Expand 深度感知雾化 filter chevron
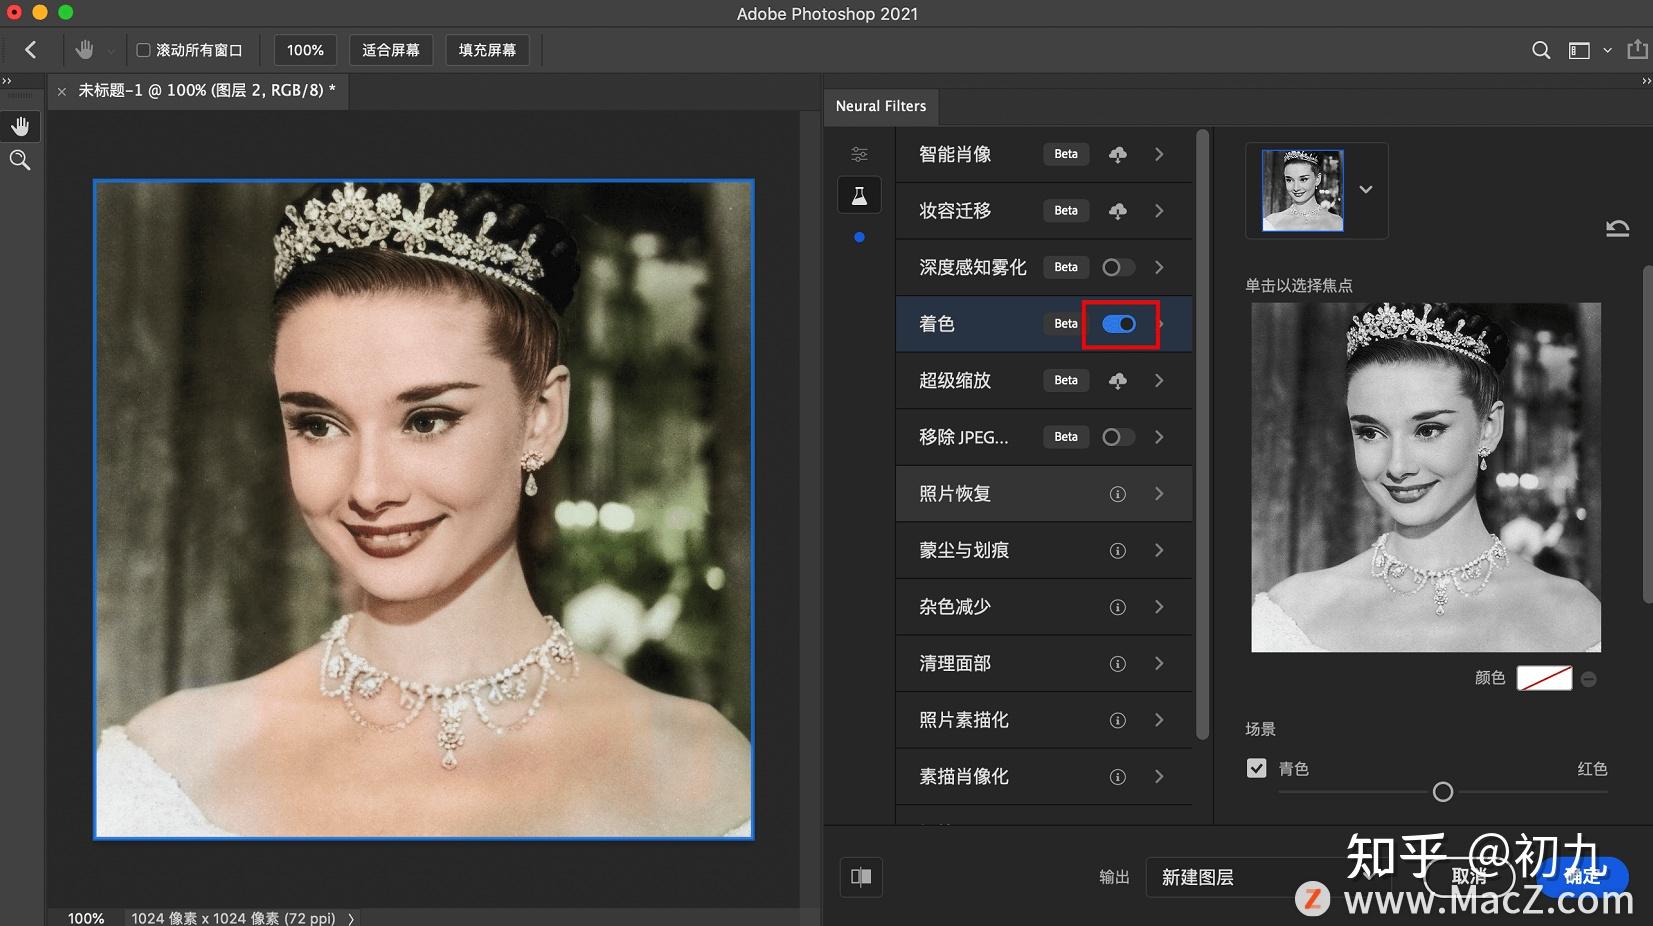The image size is (1653, 926). [1159, 267]
